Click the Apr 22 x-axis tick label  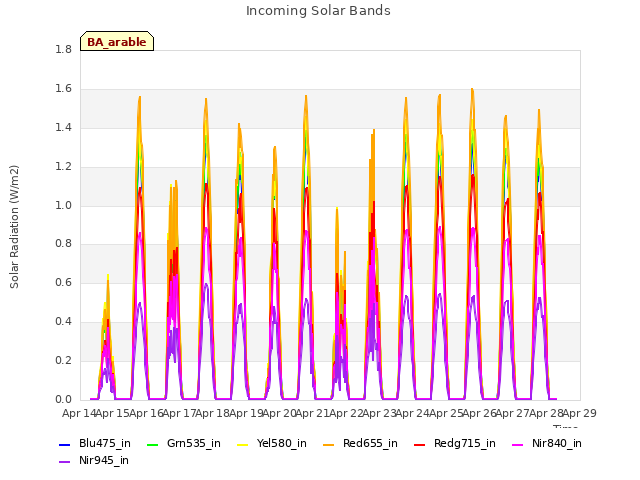click(x=346, y=413)
